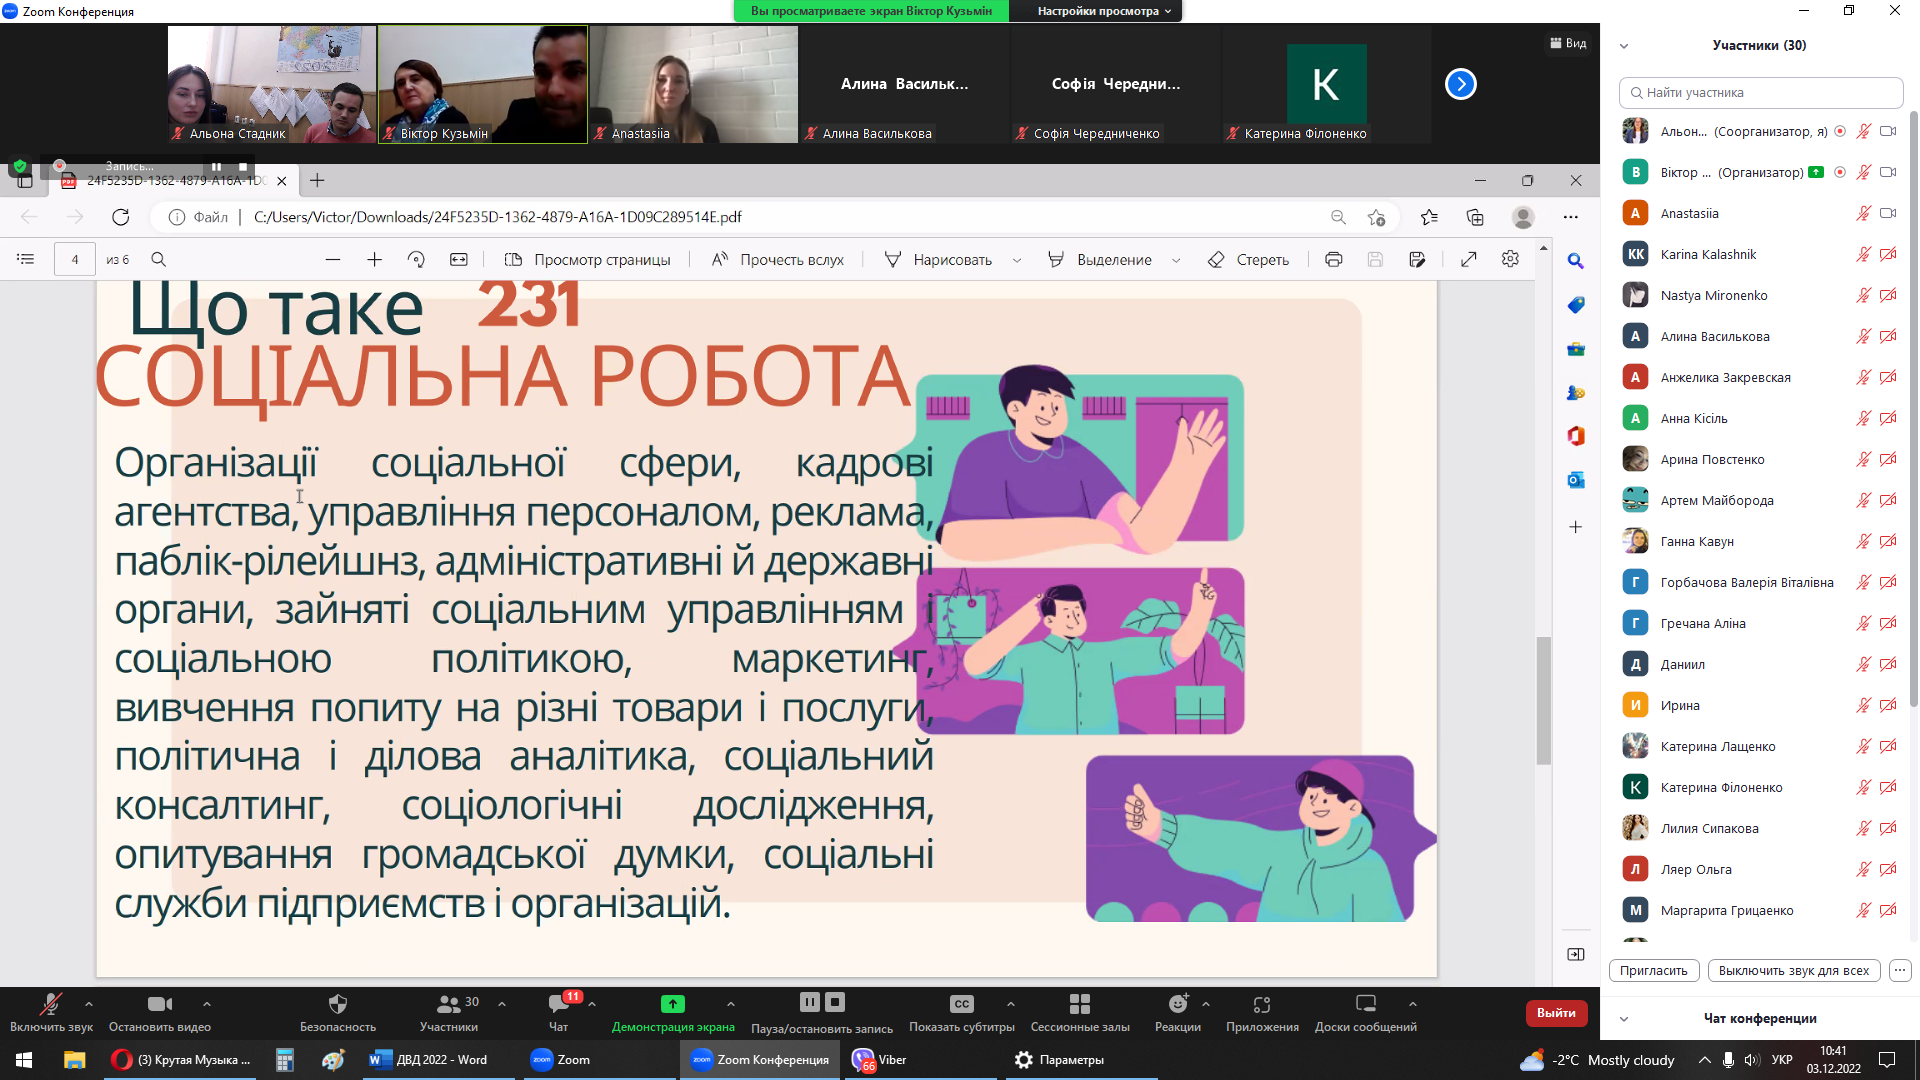
Task: Open the Security (Безопасность) shield icon
Action: 338,1004
